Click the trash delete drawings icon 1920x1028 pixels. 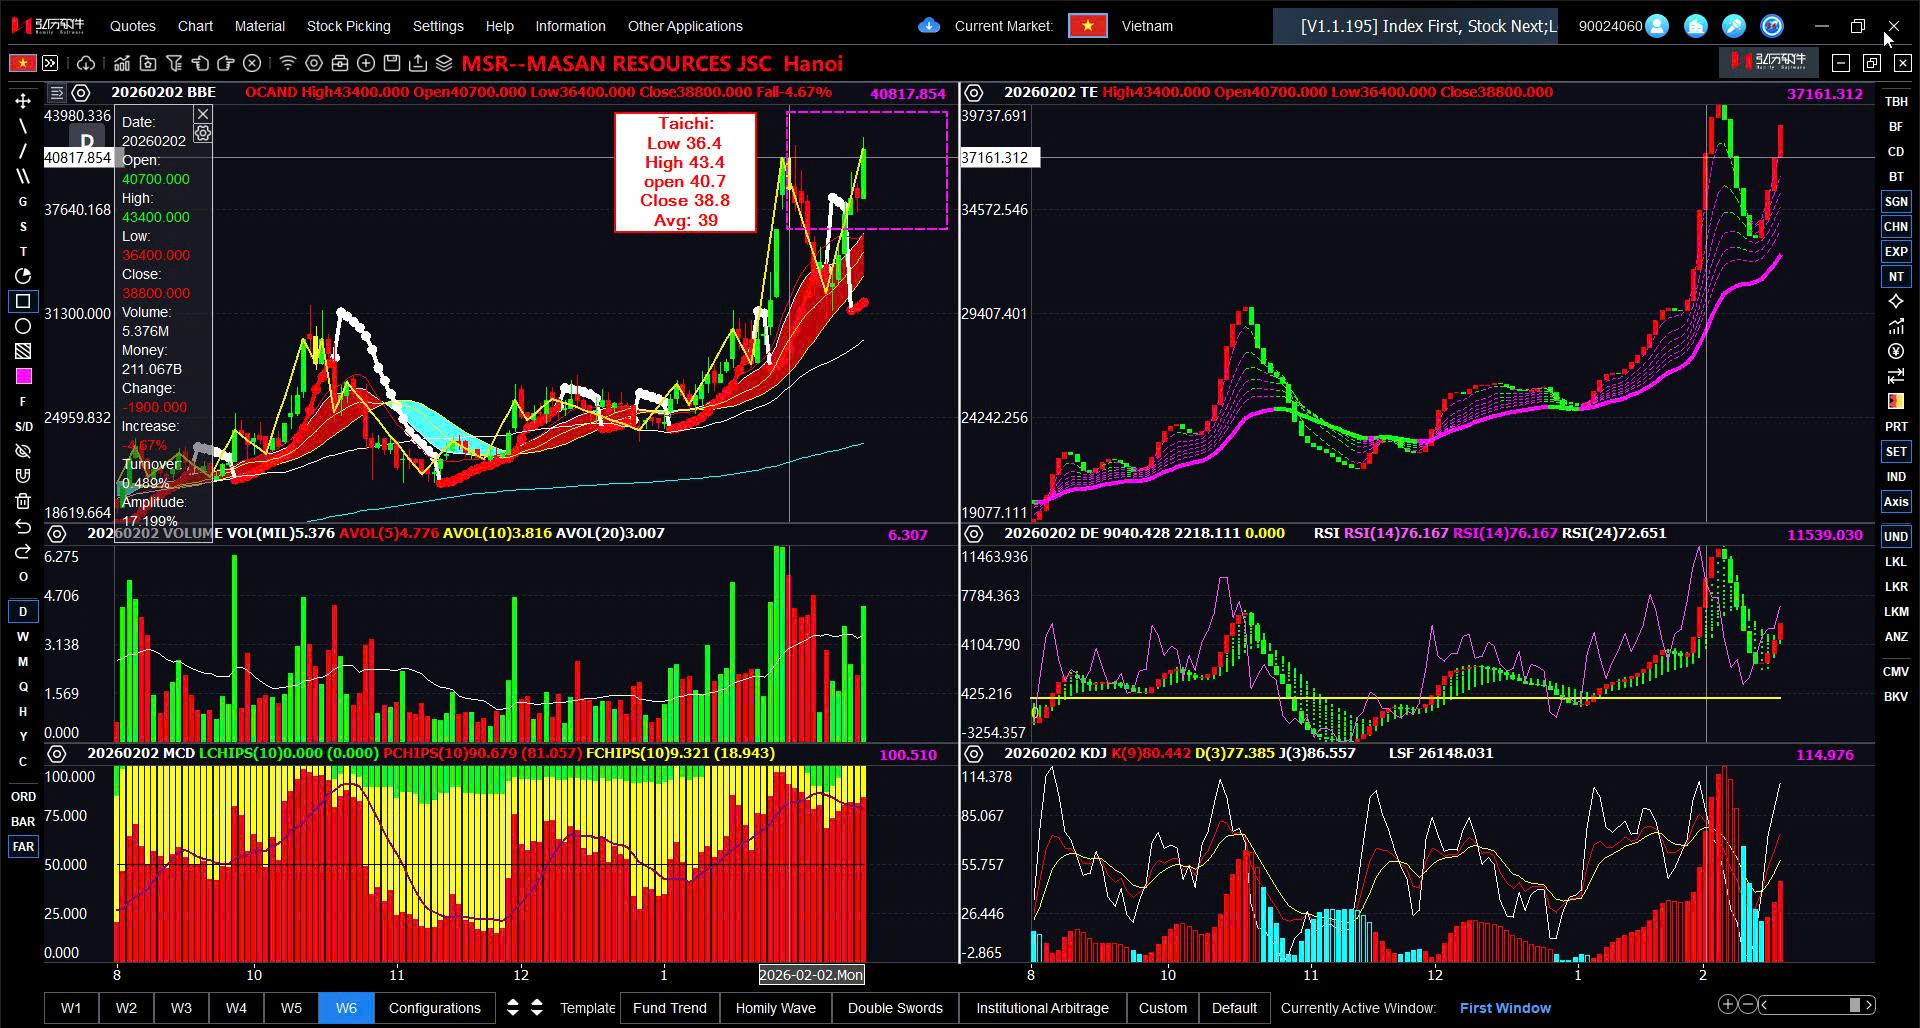[23, 501]
